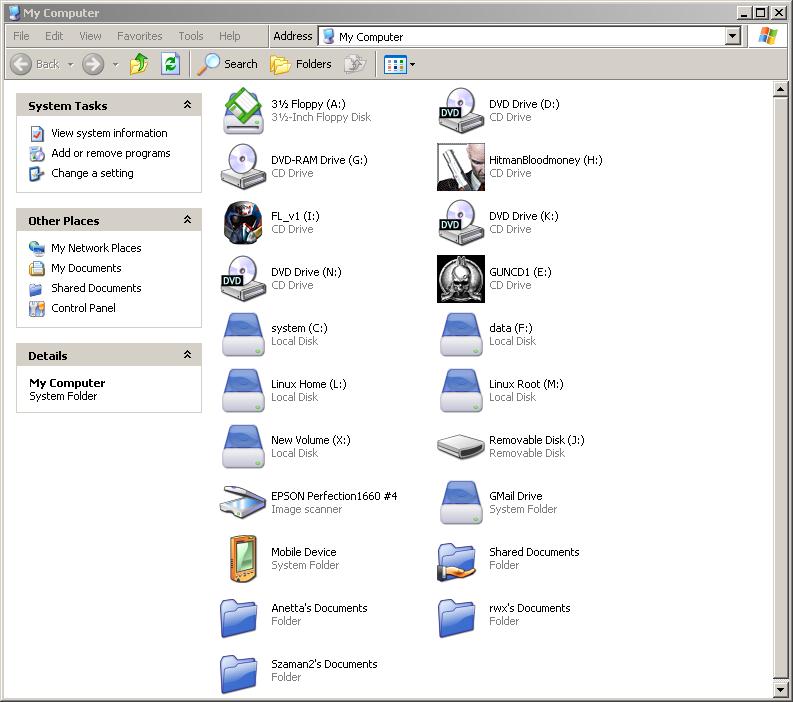Click the View system information link

[109, 133]
